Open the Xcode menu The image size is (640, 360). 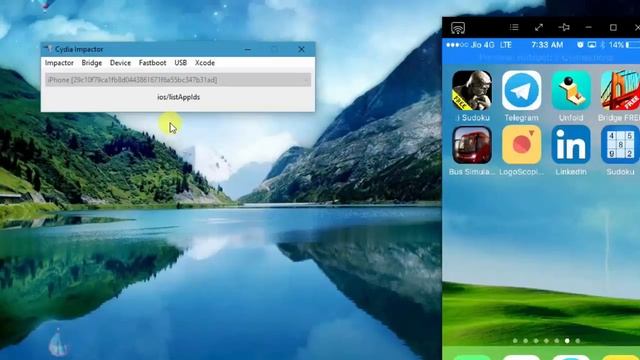[205, 63]
